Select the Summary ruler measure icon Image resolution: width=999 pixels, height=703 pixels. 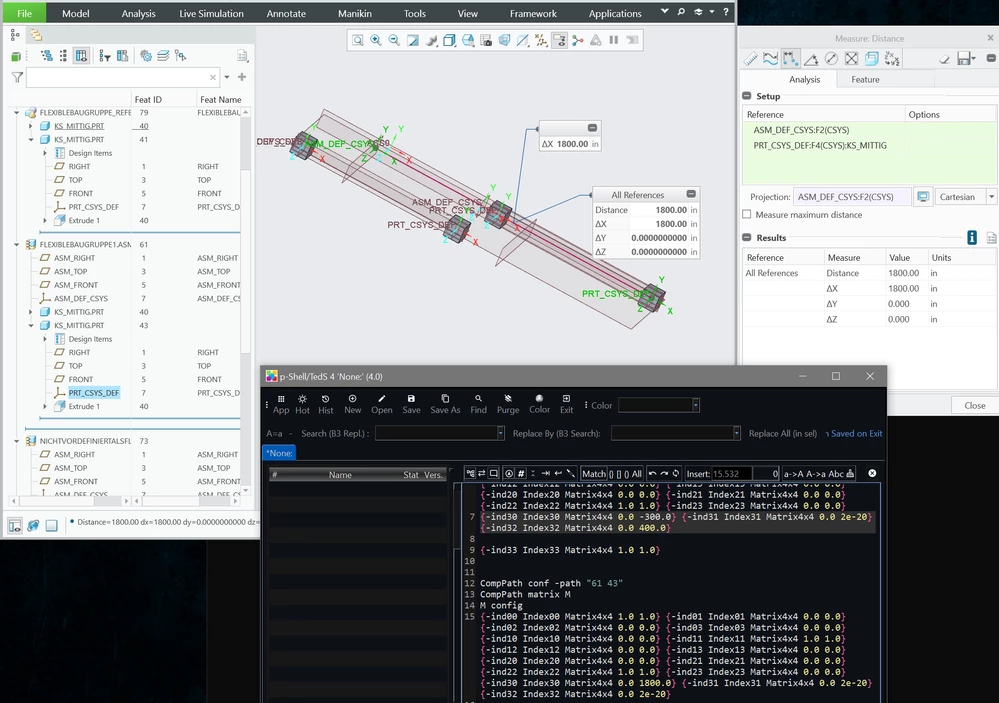click(x=751, y=59)
